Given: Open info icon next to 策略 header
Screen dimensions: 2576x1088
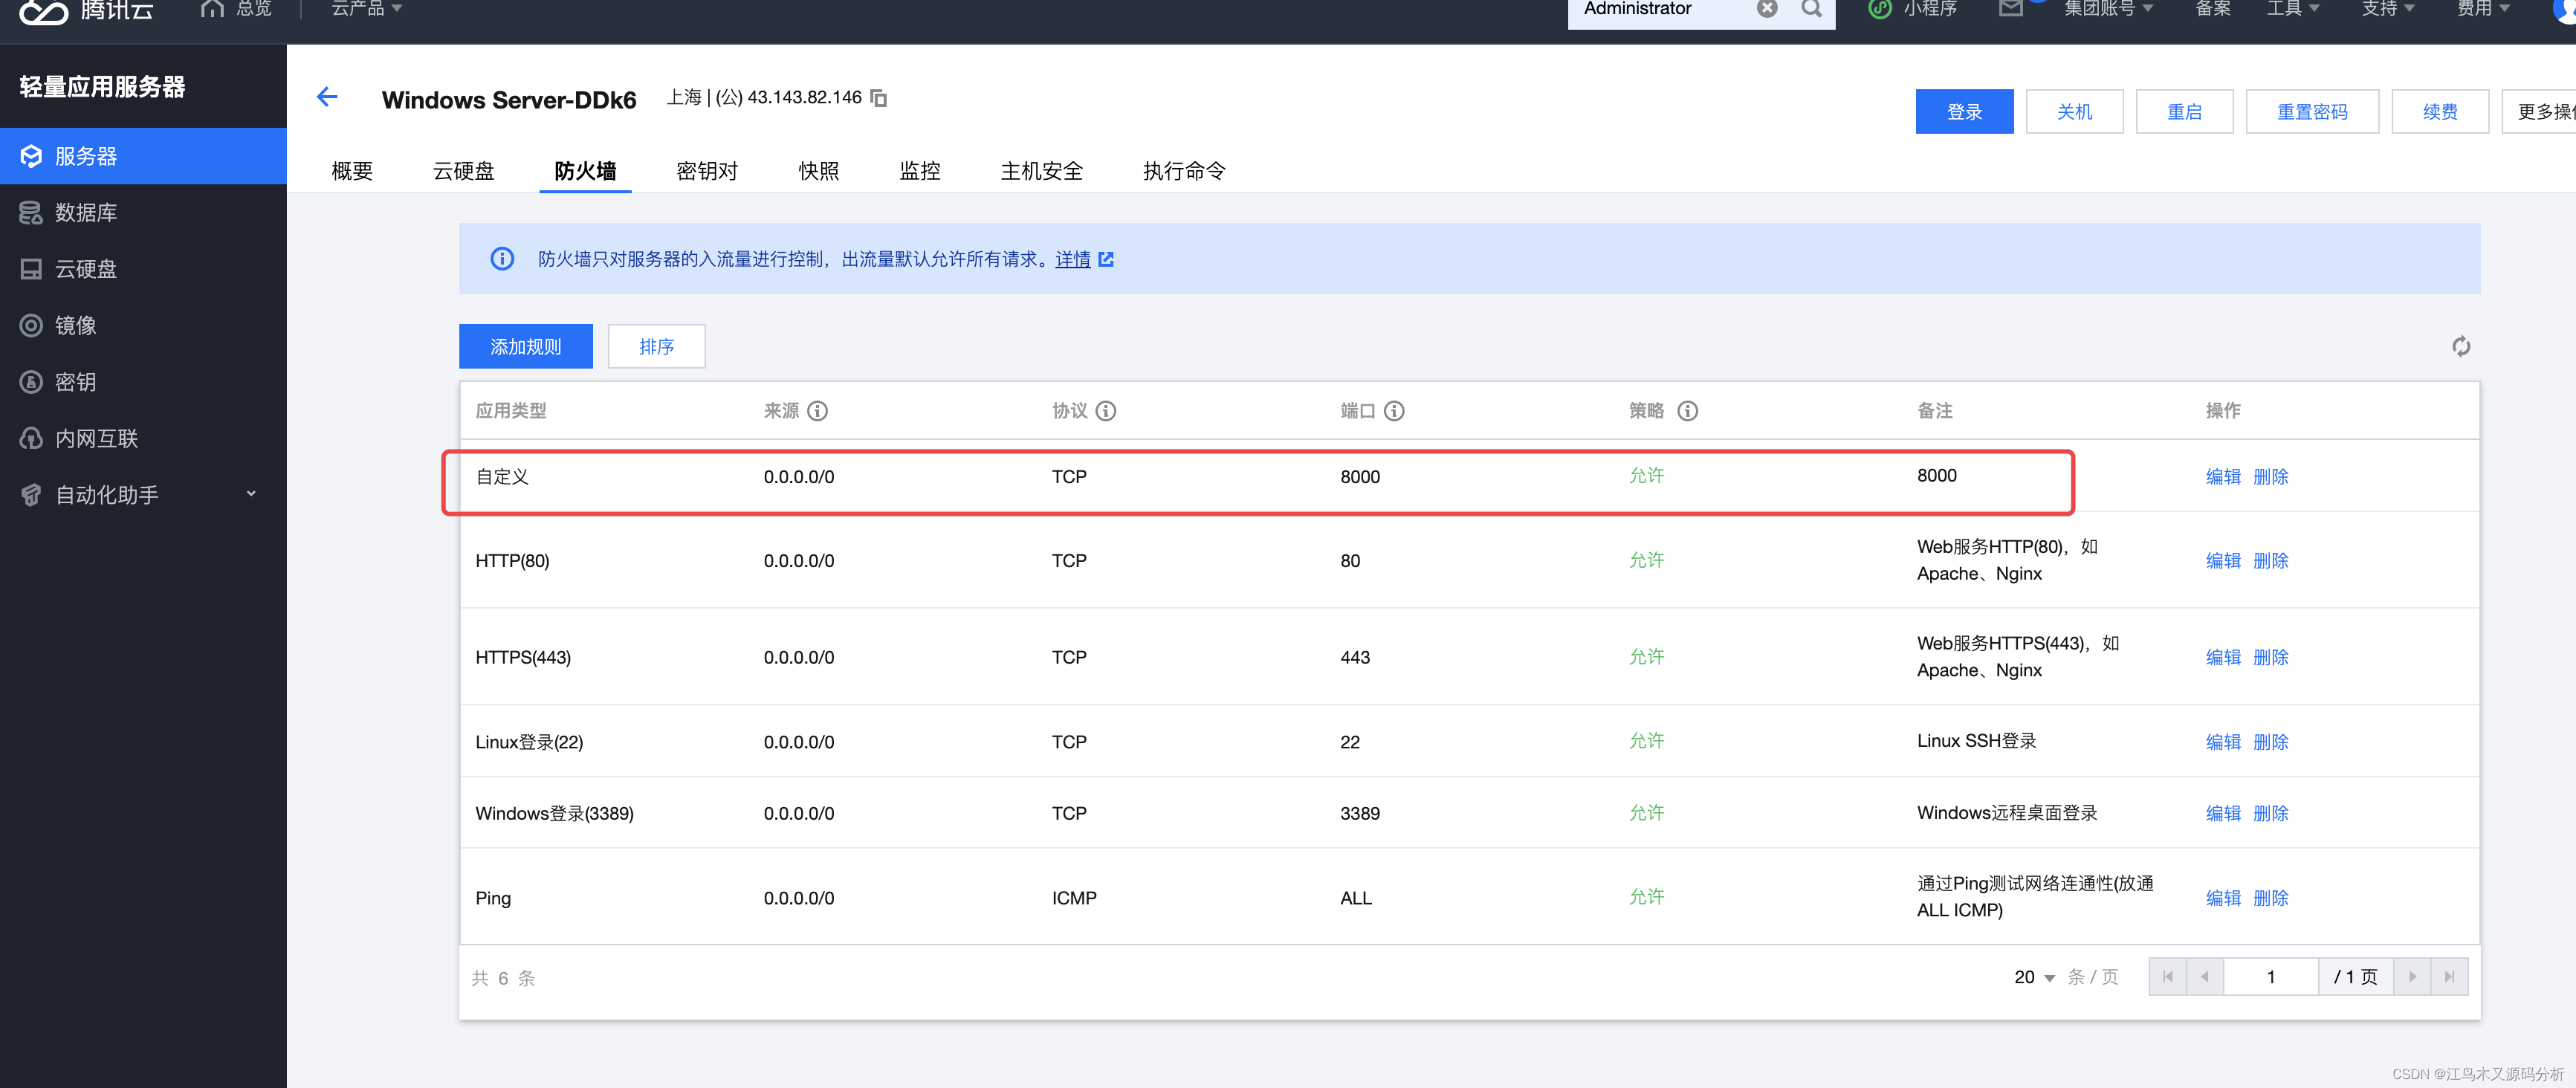Looking at the screenshot, I should point(1688,411).
